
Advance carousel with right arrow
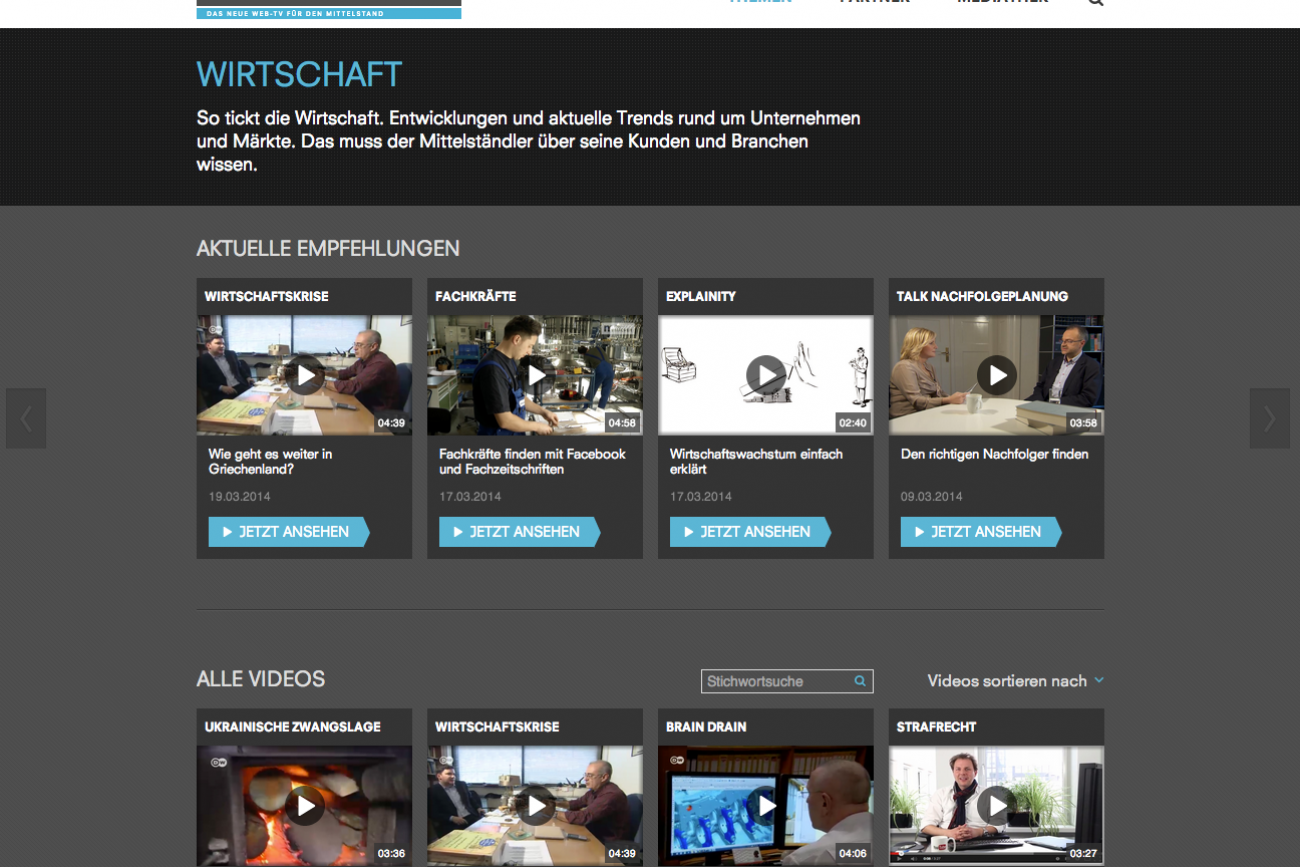point(1269,418)
